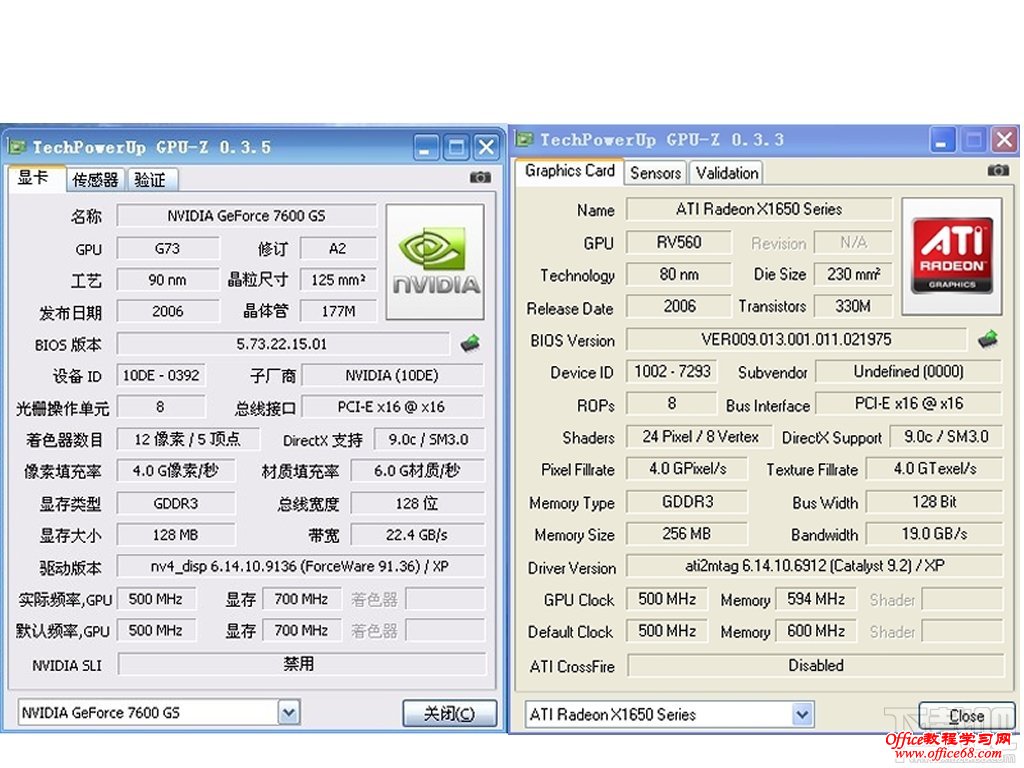Click the ATI Radeon logo image
1024x768 pixels.
[952, 256]
